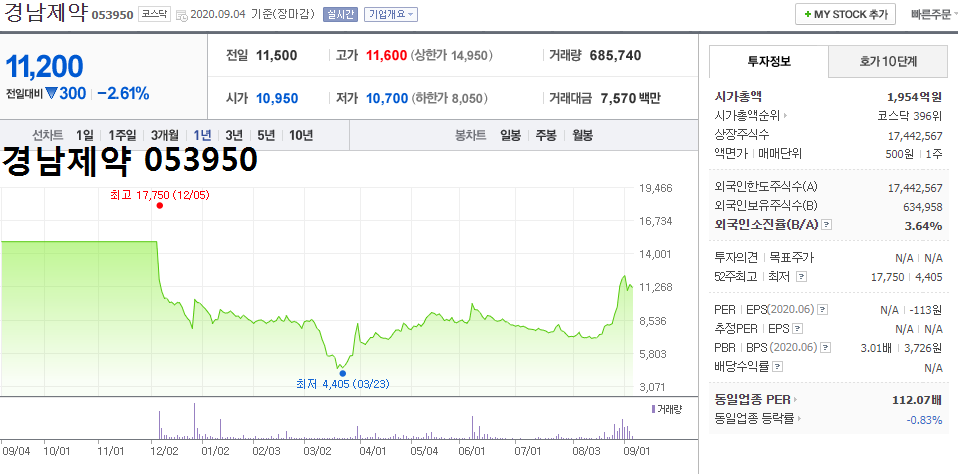Click the 19,466 price axis label
The image size is (958, 474).
[656, 188]
